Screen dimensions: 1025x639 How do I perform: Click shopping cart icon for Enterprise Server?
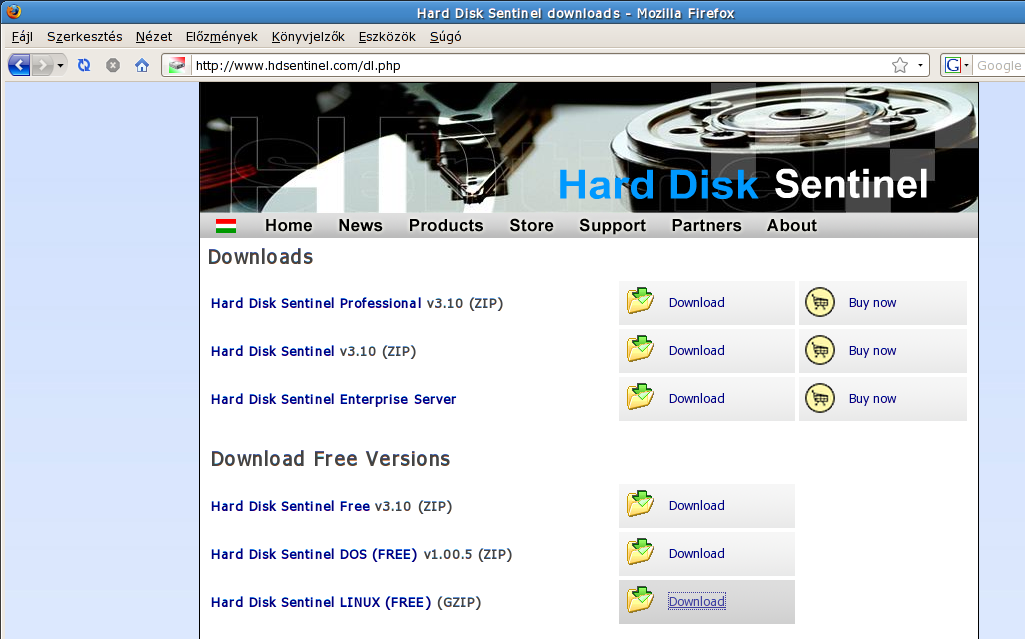point(820,398)
